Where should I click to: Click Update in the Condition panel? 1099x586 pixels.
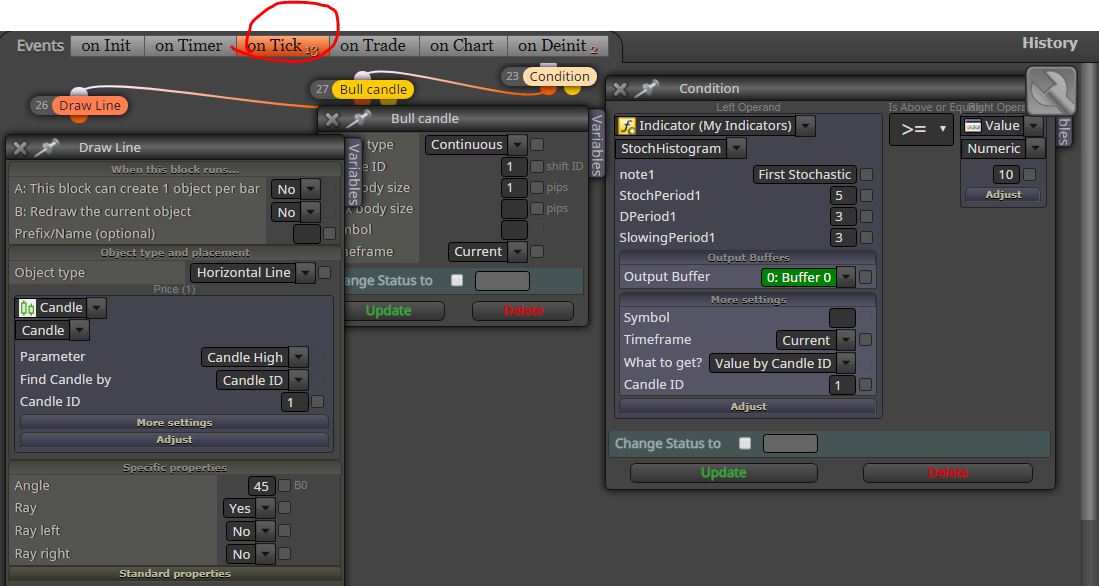coord(723,472)
